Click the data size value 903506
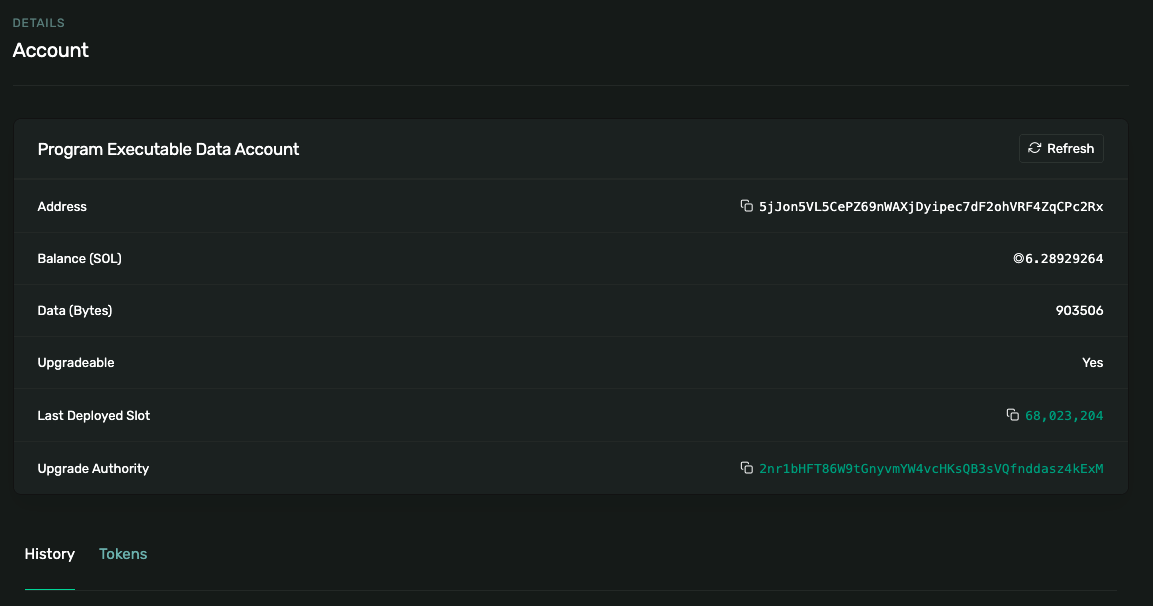The image size is (1153, 606). [1079, 311]
